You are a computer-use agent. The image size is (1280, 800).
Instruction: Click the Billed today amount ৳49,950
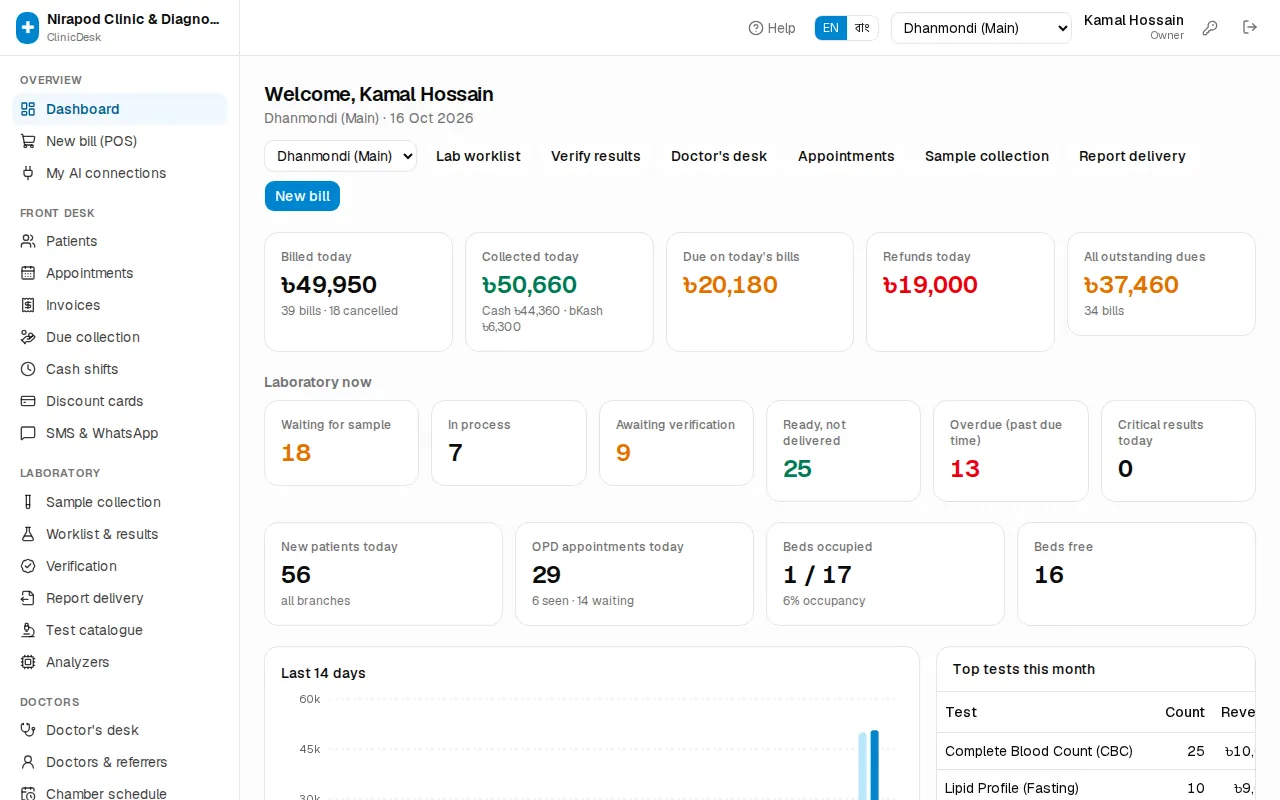point(329,285)
